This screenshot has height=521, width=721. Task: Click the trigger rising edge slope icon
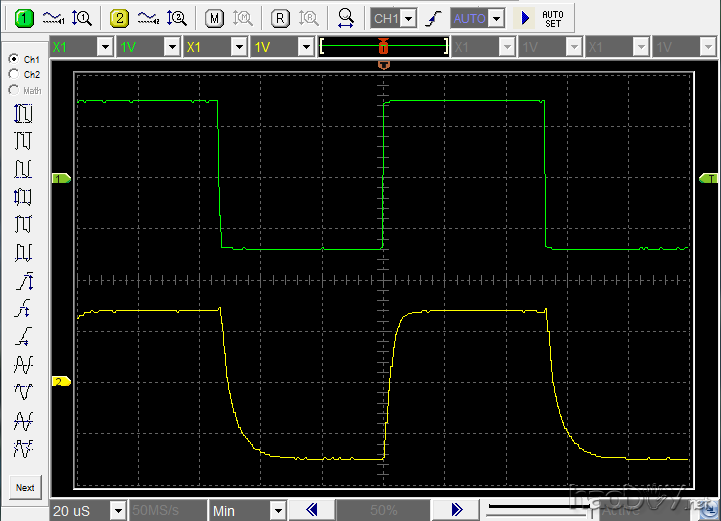point(433,18)
